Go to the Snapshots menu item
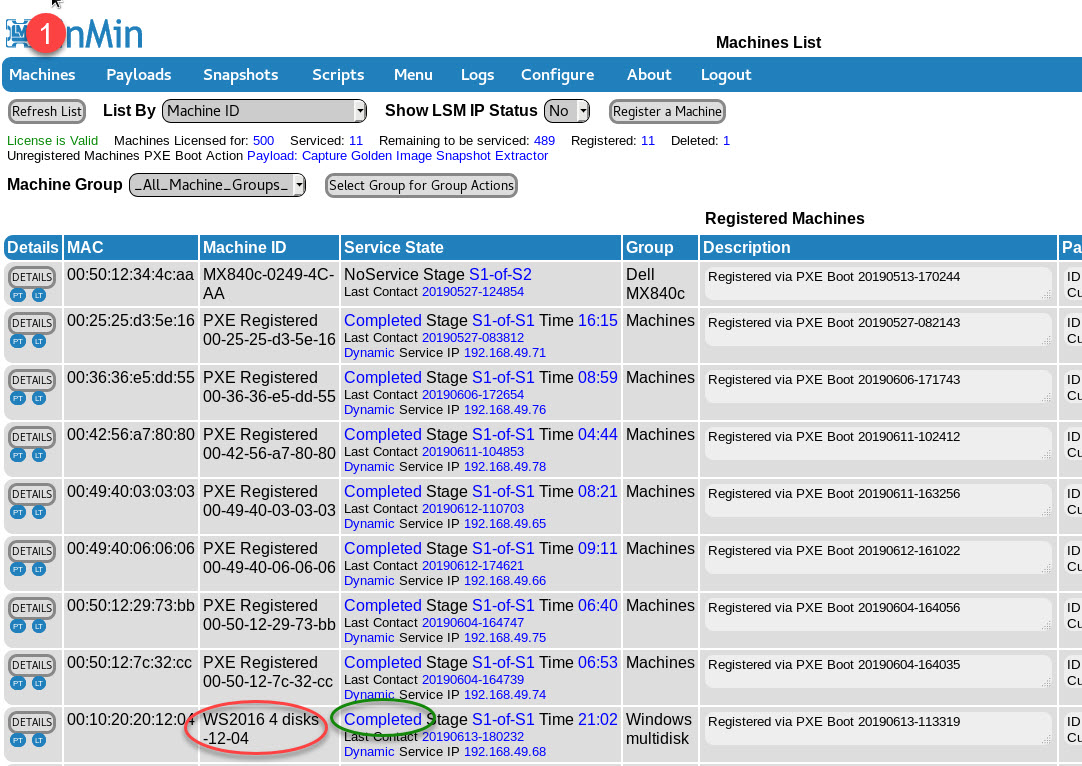This screenshot has height=766, width=1082. click(x=240, y=75)
